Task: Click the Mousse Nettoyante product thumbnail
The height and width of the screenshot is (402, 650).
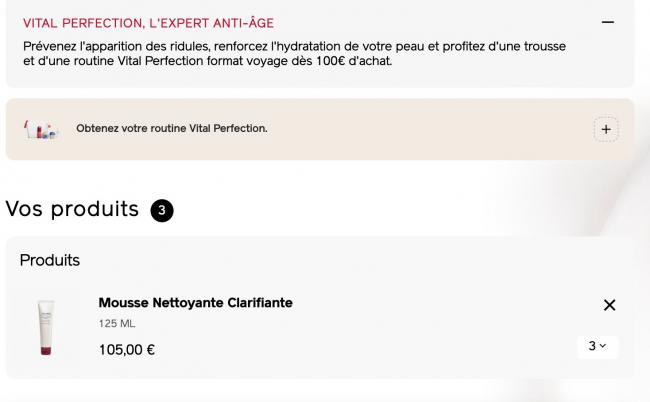Action: (45, 327)
